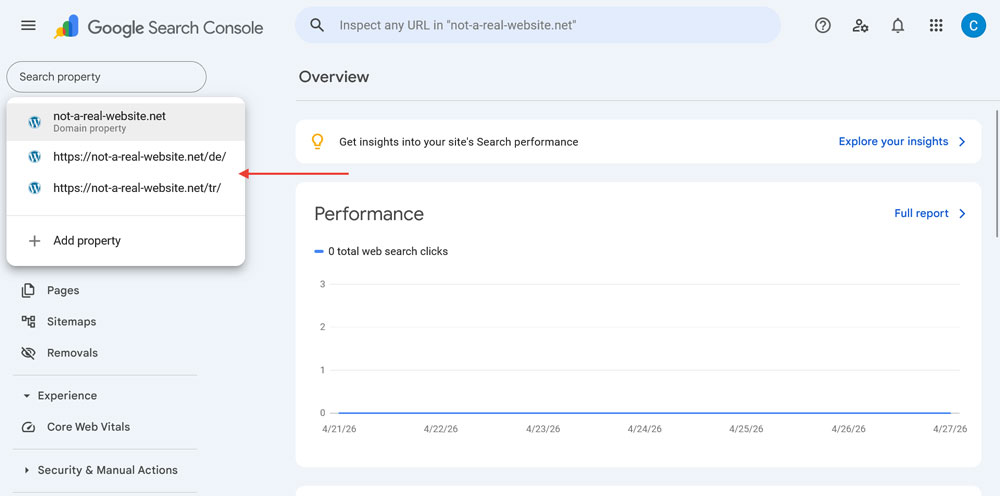
Task: Click the 4/24/26 axis date label
Action: coord(645,429)
